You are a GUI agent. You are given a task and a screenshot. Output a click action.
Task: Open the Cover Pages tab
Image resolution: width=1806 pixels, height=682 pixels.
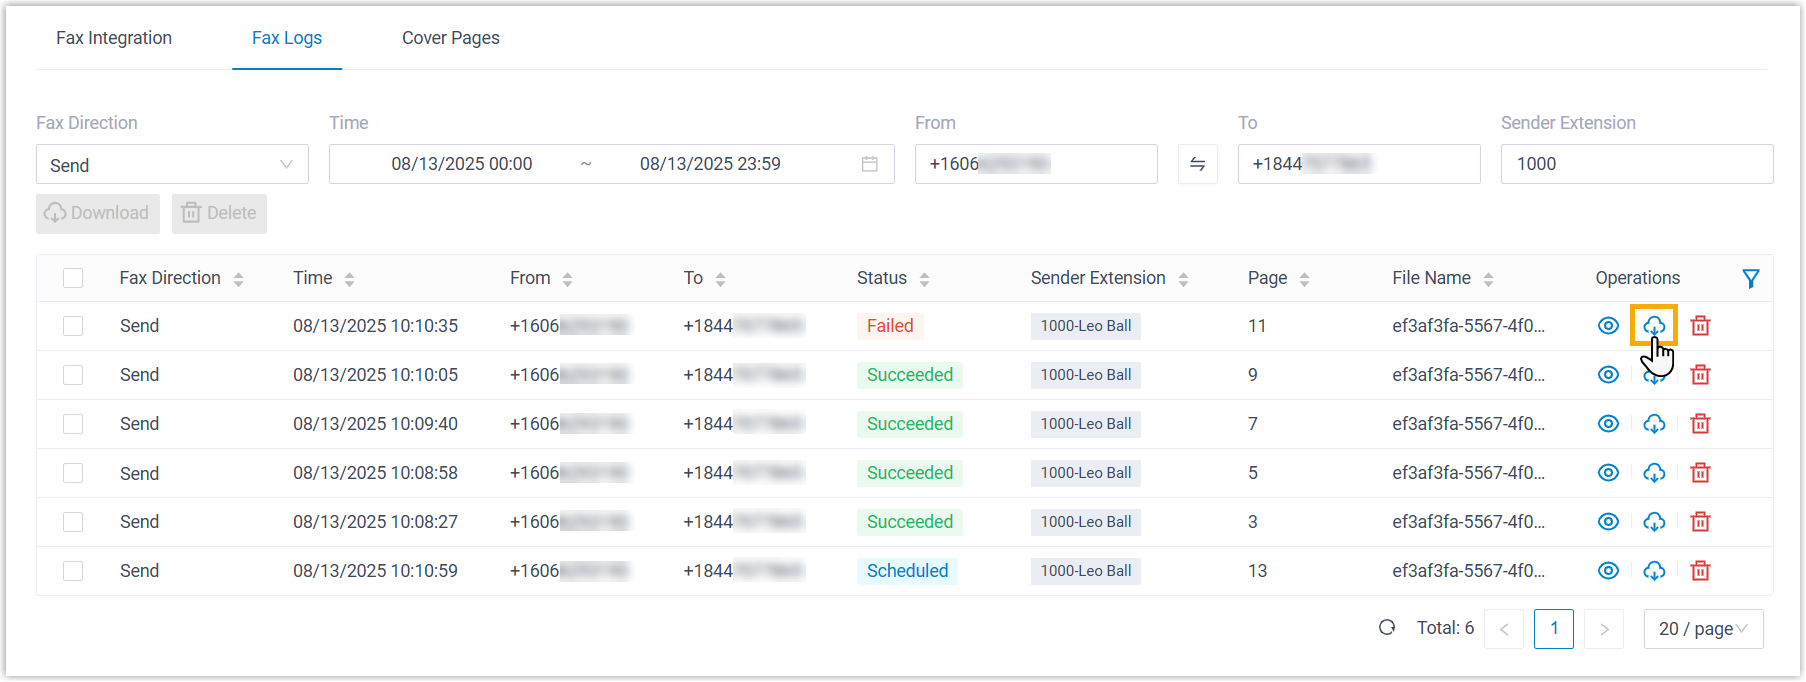[x=450, y=38]
